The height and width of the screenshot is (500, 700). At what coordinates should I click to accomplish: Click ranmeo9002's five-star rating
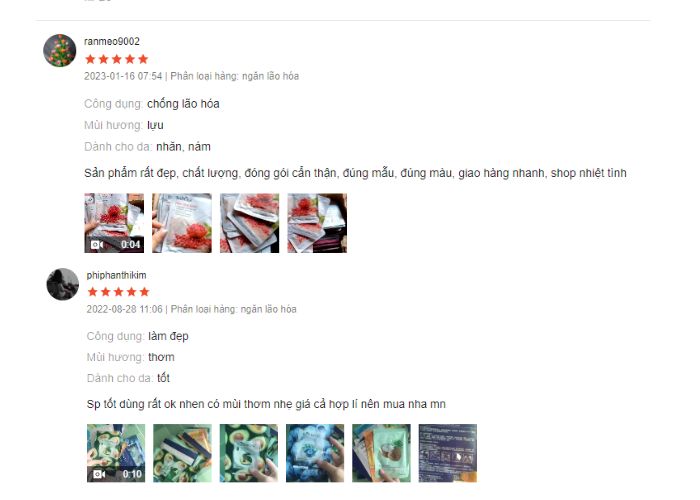(x=117, y=59)
